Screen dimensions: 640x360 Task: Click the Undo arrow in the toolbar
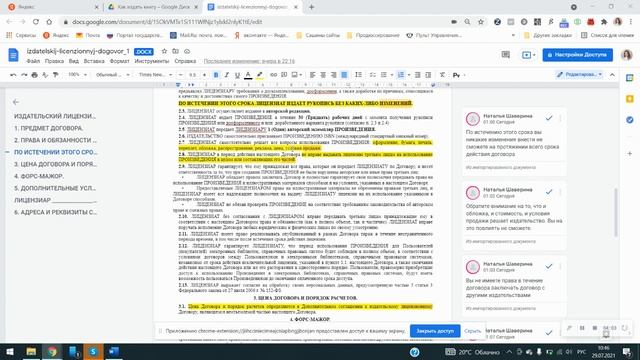13,75
